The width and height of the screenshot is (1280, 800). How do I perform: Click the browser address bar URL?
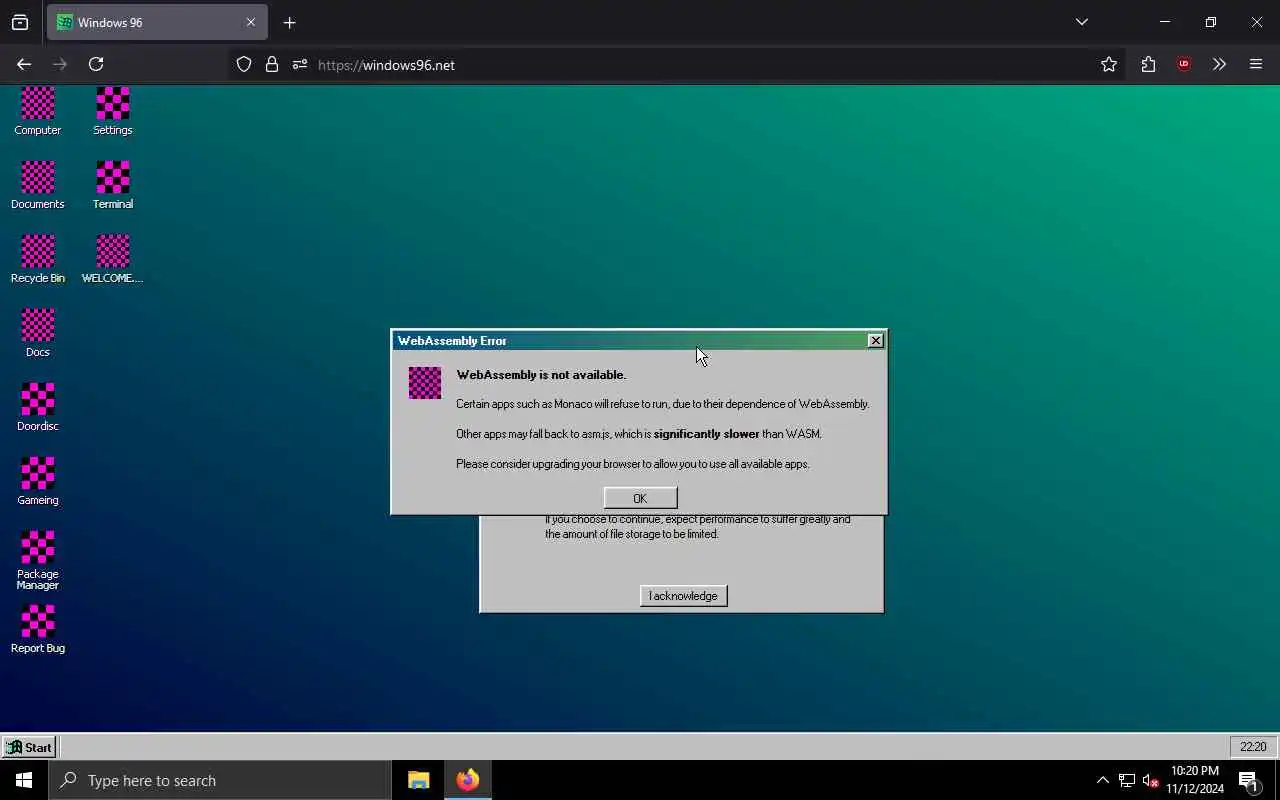click(x=386, y=65)
